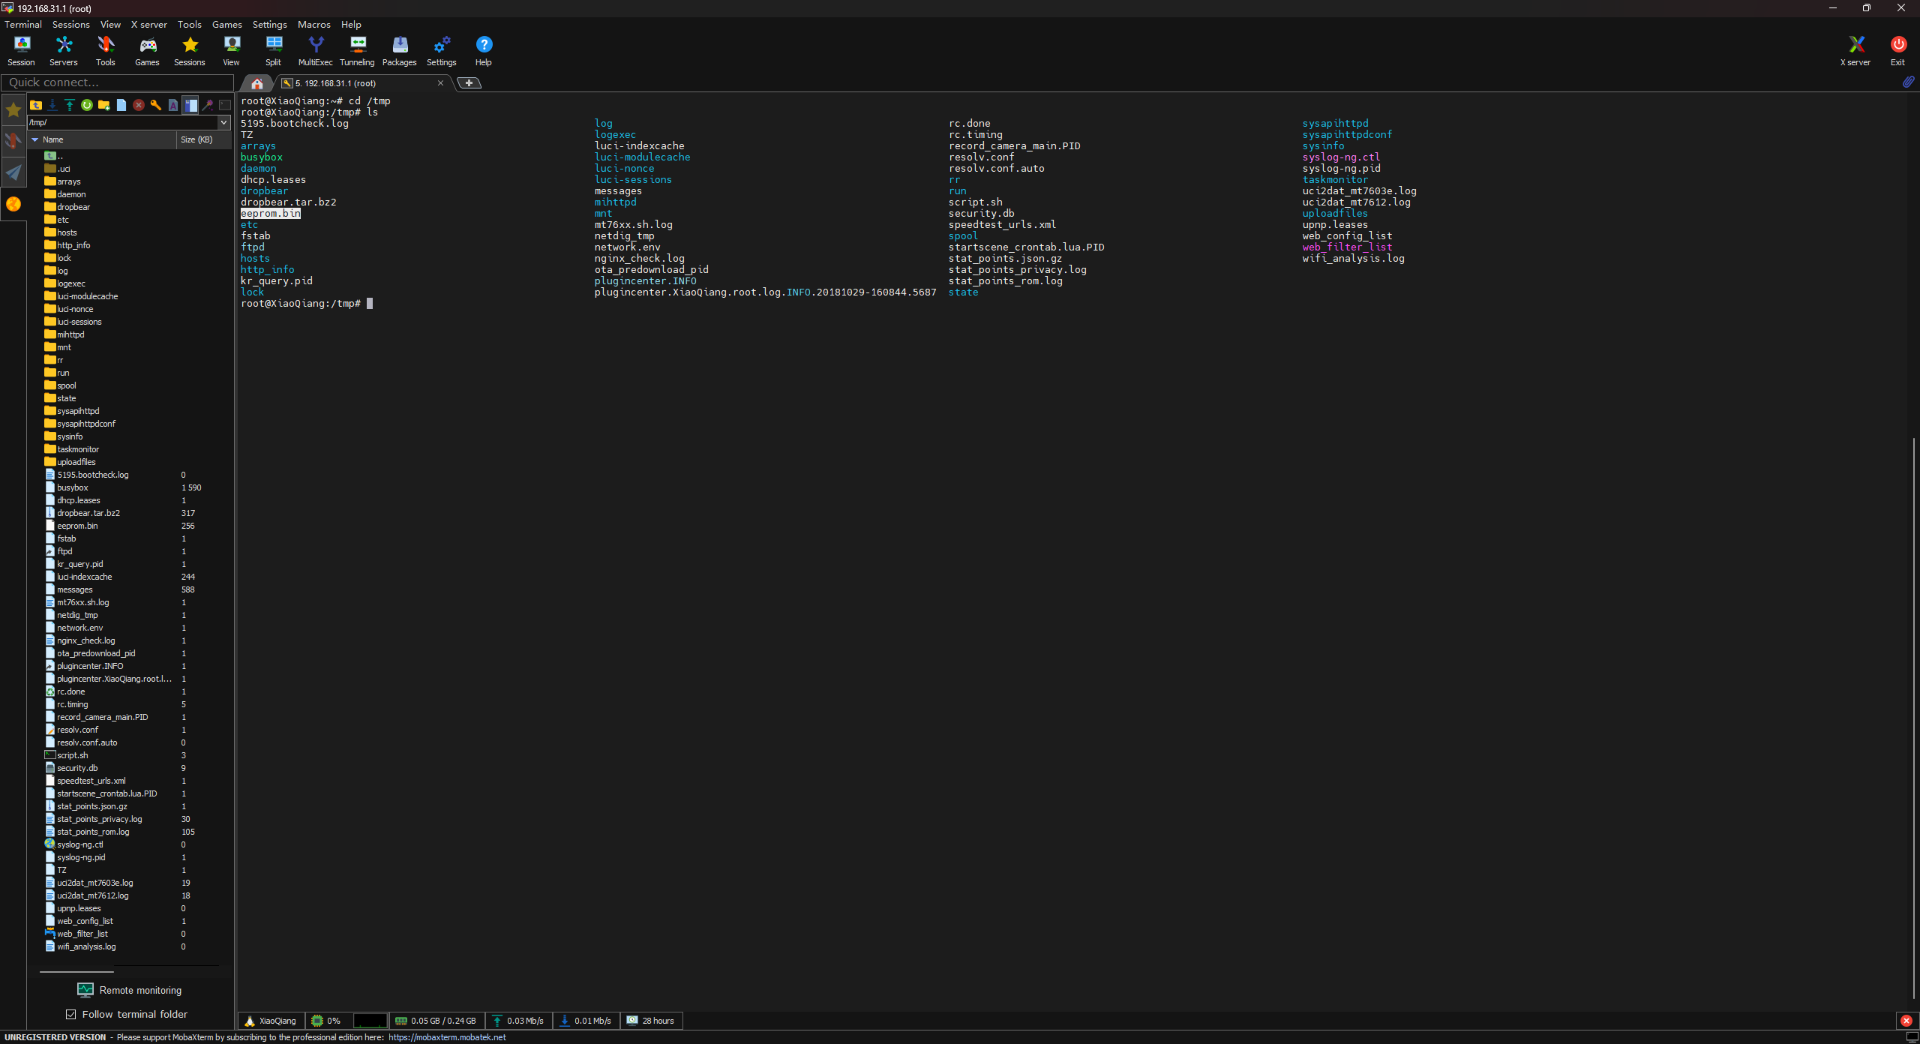The image size is (1920, 1044).
Task: Click the download selected files arrow icon
Action: click(53, 105)
